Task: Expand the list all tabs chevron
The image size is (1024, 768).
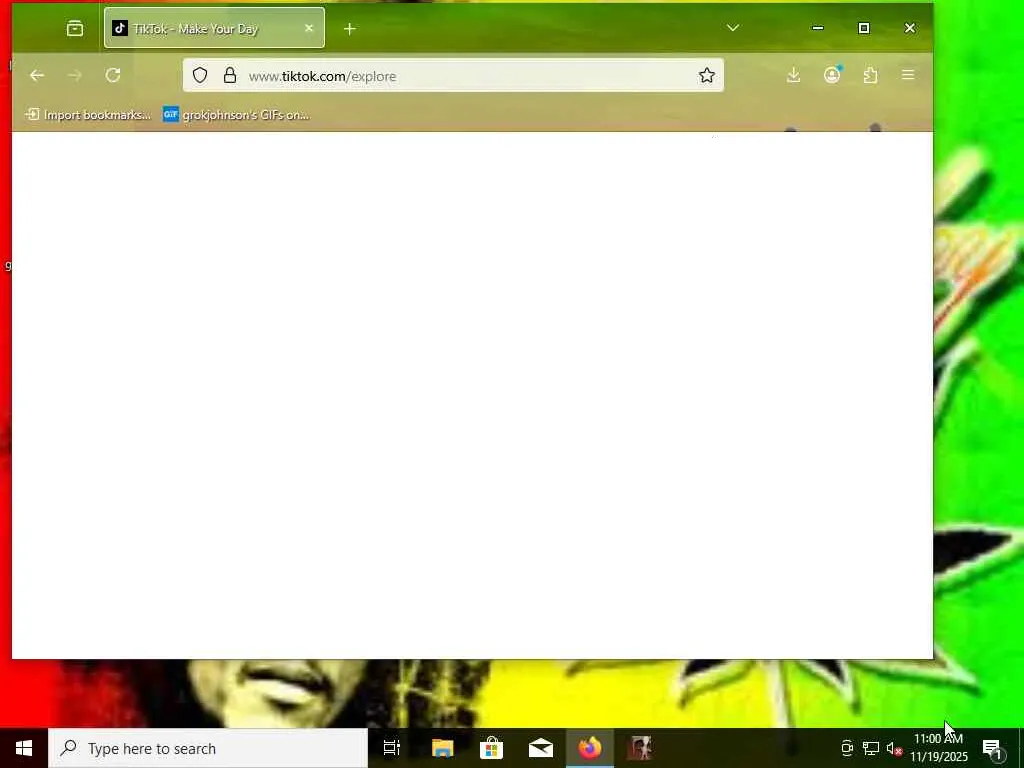Action: 733,28
